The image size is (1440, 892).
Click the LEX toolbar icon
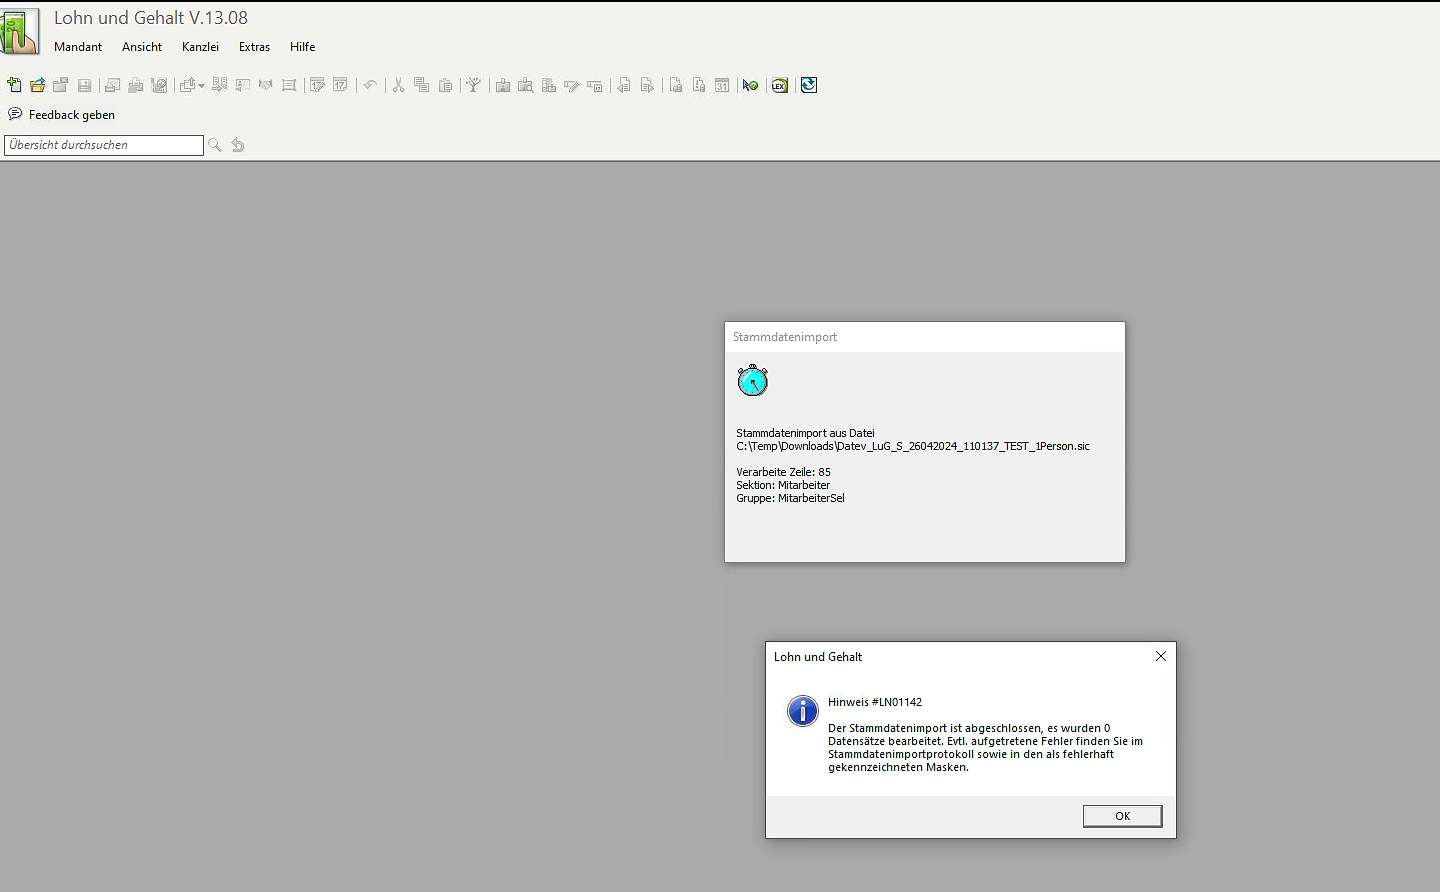pos(779,85)
